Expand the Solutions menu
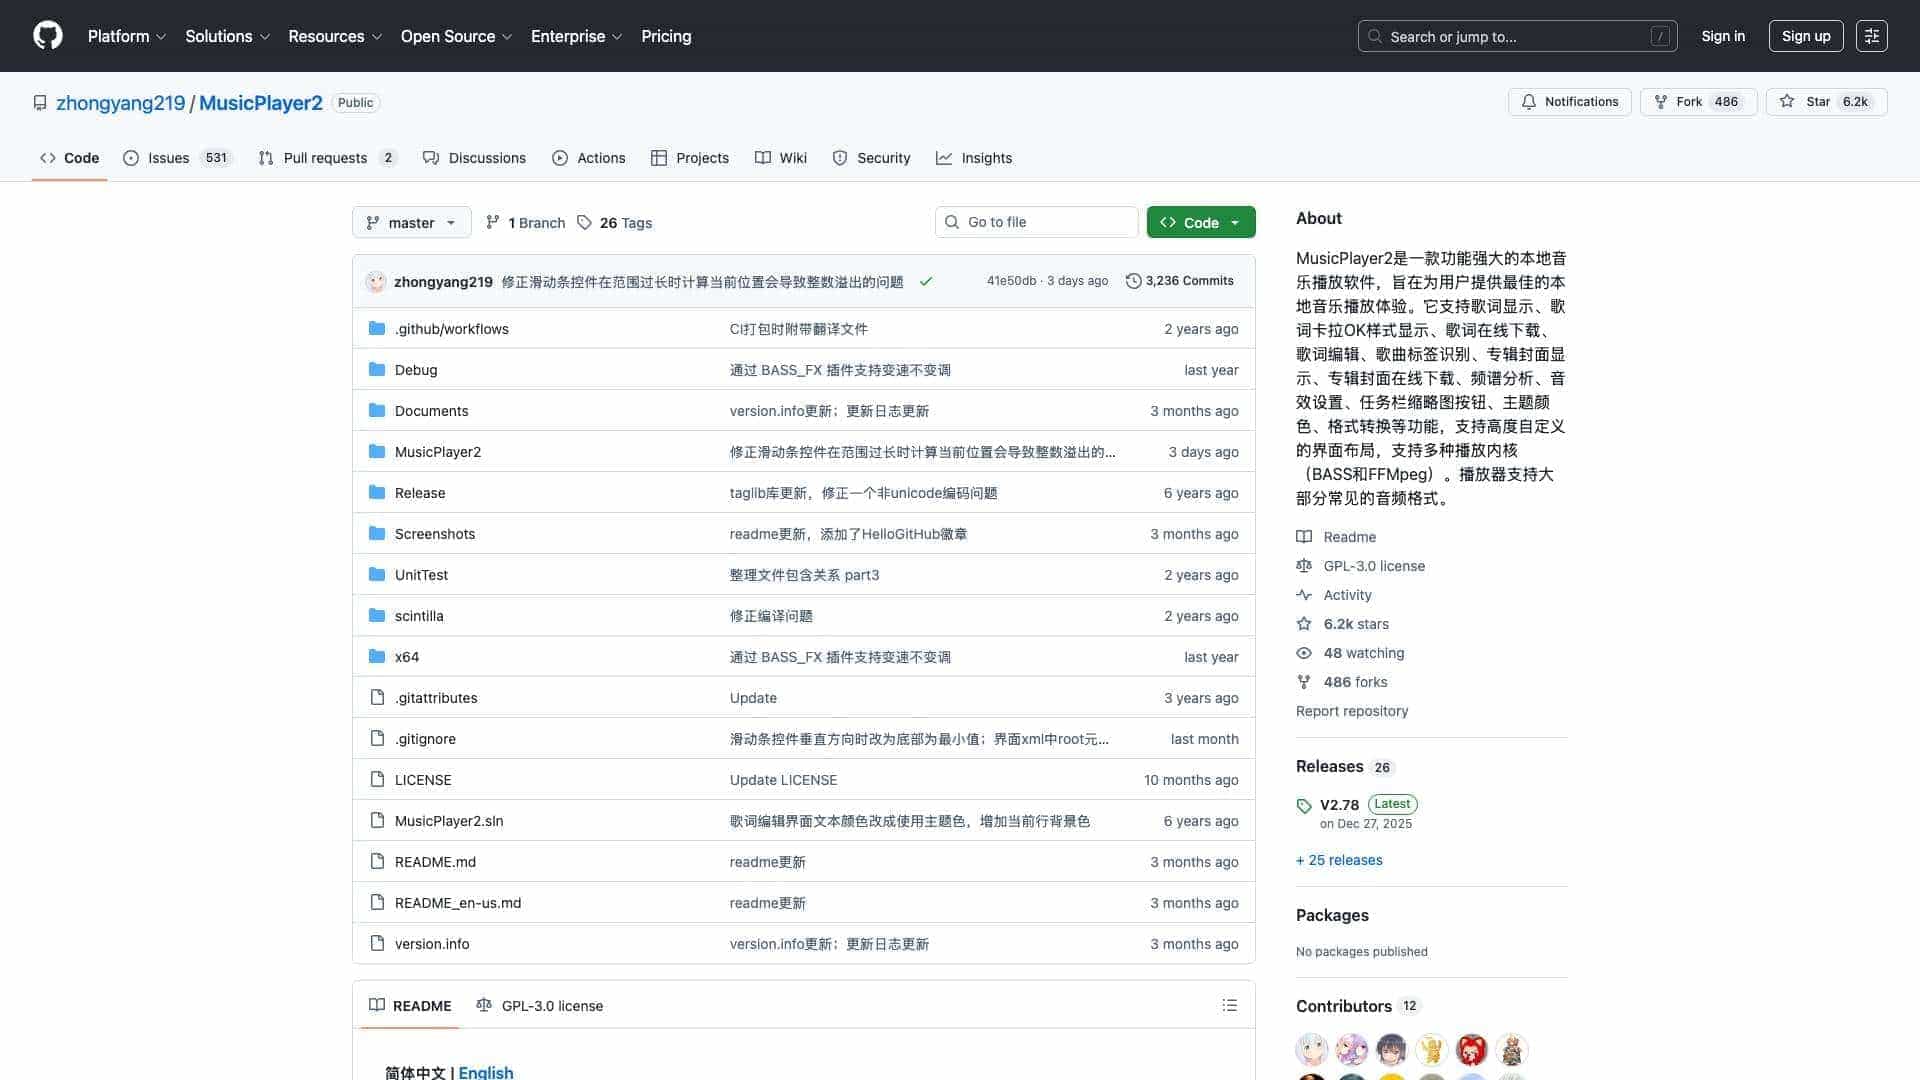 click(x=228, y=36)
